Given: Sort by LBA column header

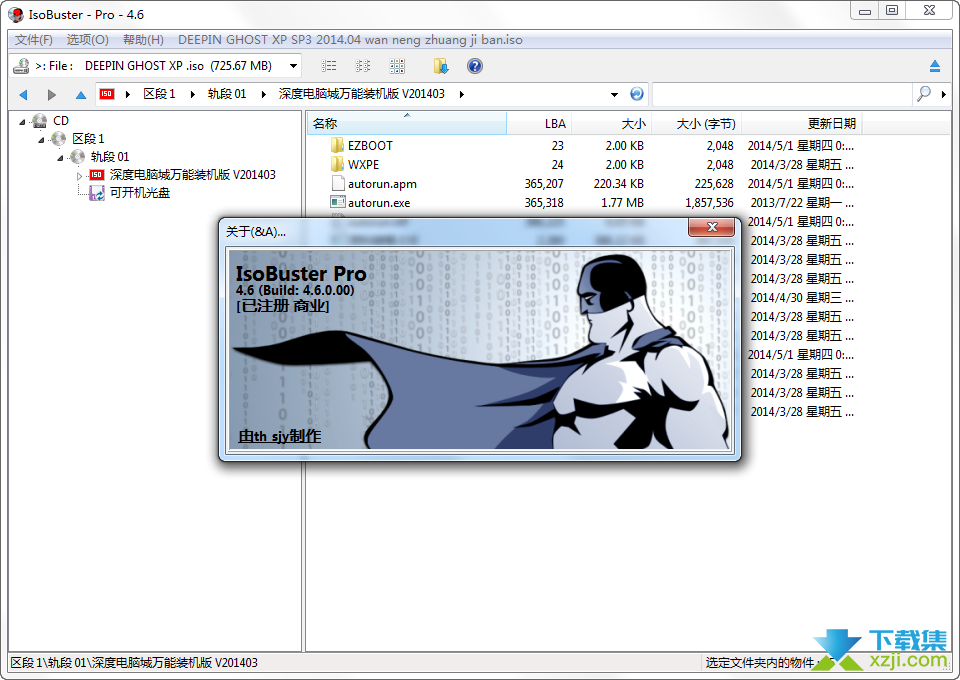Looking at the screenshot, I should point(539,124).
